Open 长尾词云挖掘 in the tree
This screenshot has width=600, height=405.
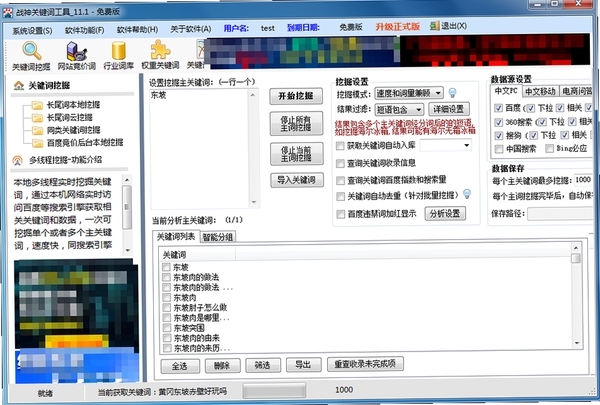[x=69, y=117]
